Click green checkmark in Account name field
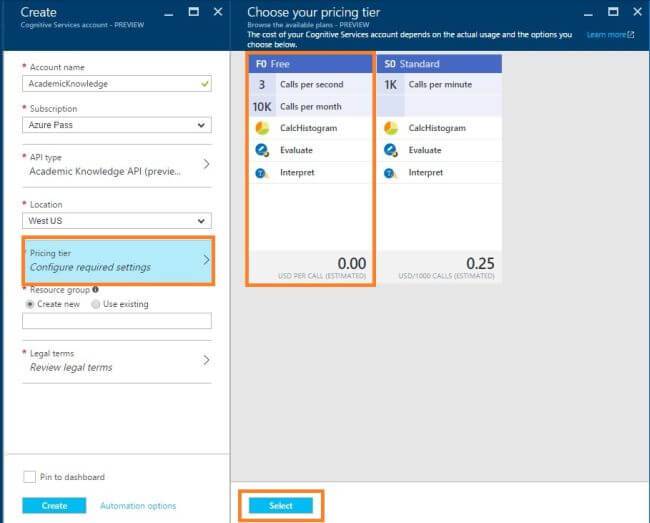 204,84
